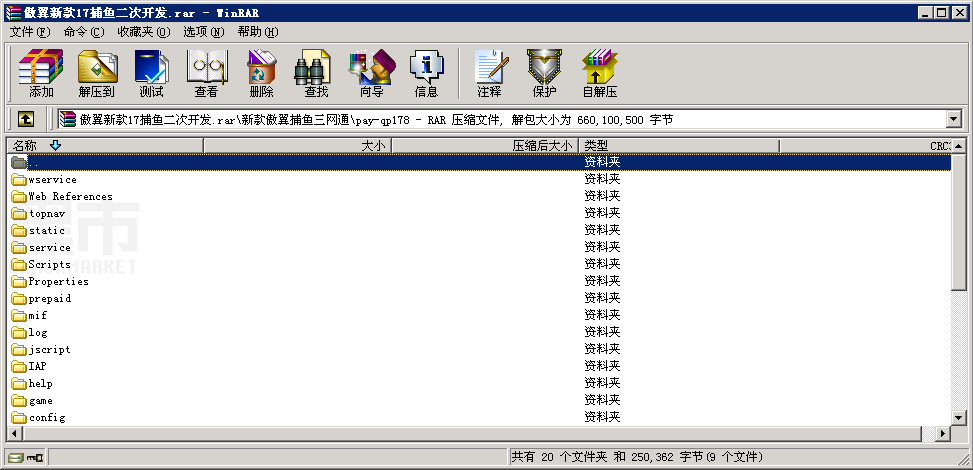This screenshot has width=973, height=470.
Task: Click the horizontal scroll left arrow
Action: click(14, 433)
